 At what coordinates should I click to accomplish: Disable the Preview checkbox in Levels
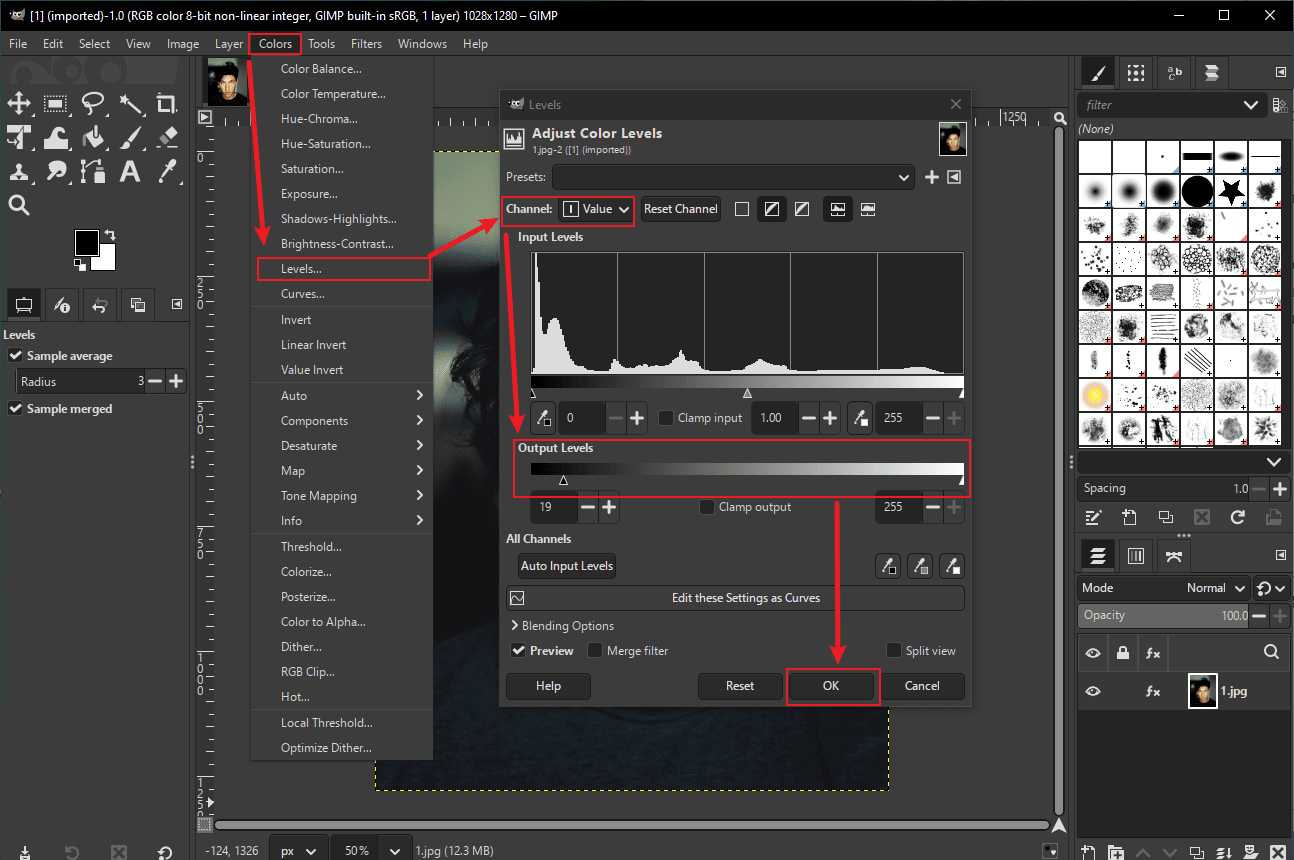[x=518, y=650]
